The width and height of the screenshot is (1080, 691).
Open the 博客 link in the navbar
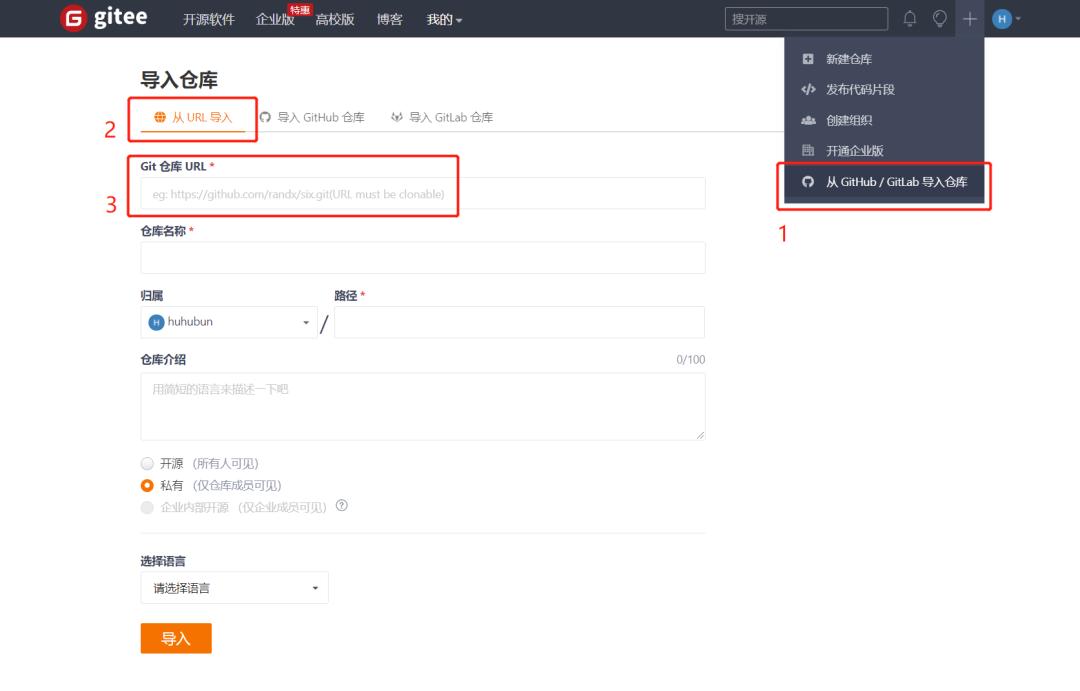(x=389, y=18)
